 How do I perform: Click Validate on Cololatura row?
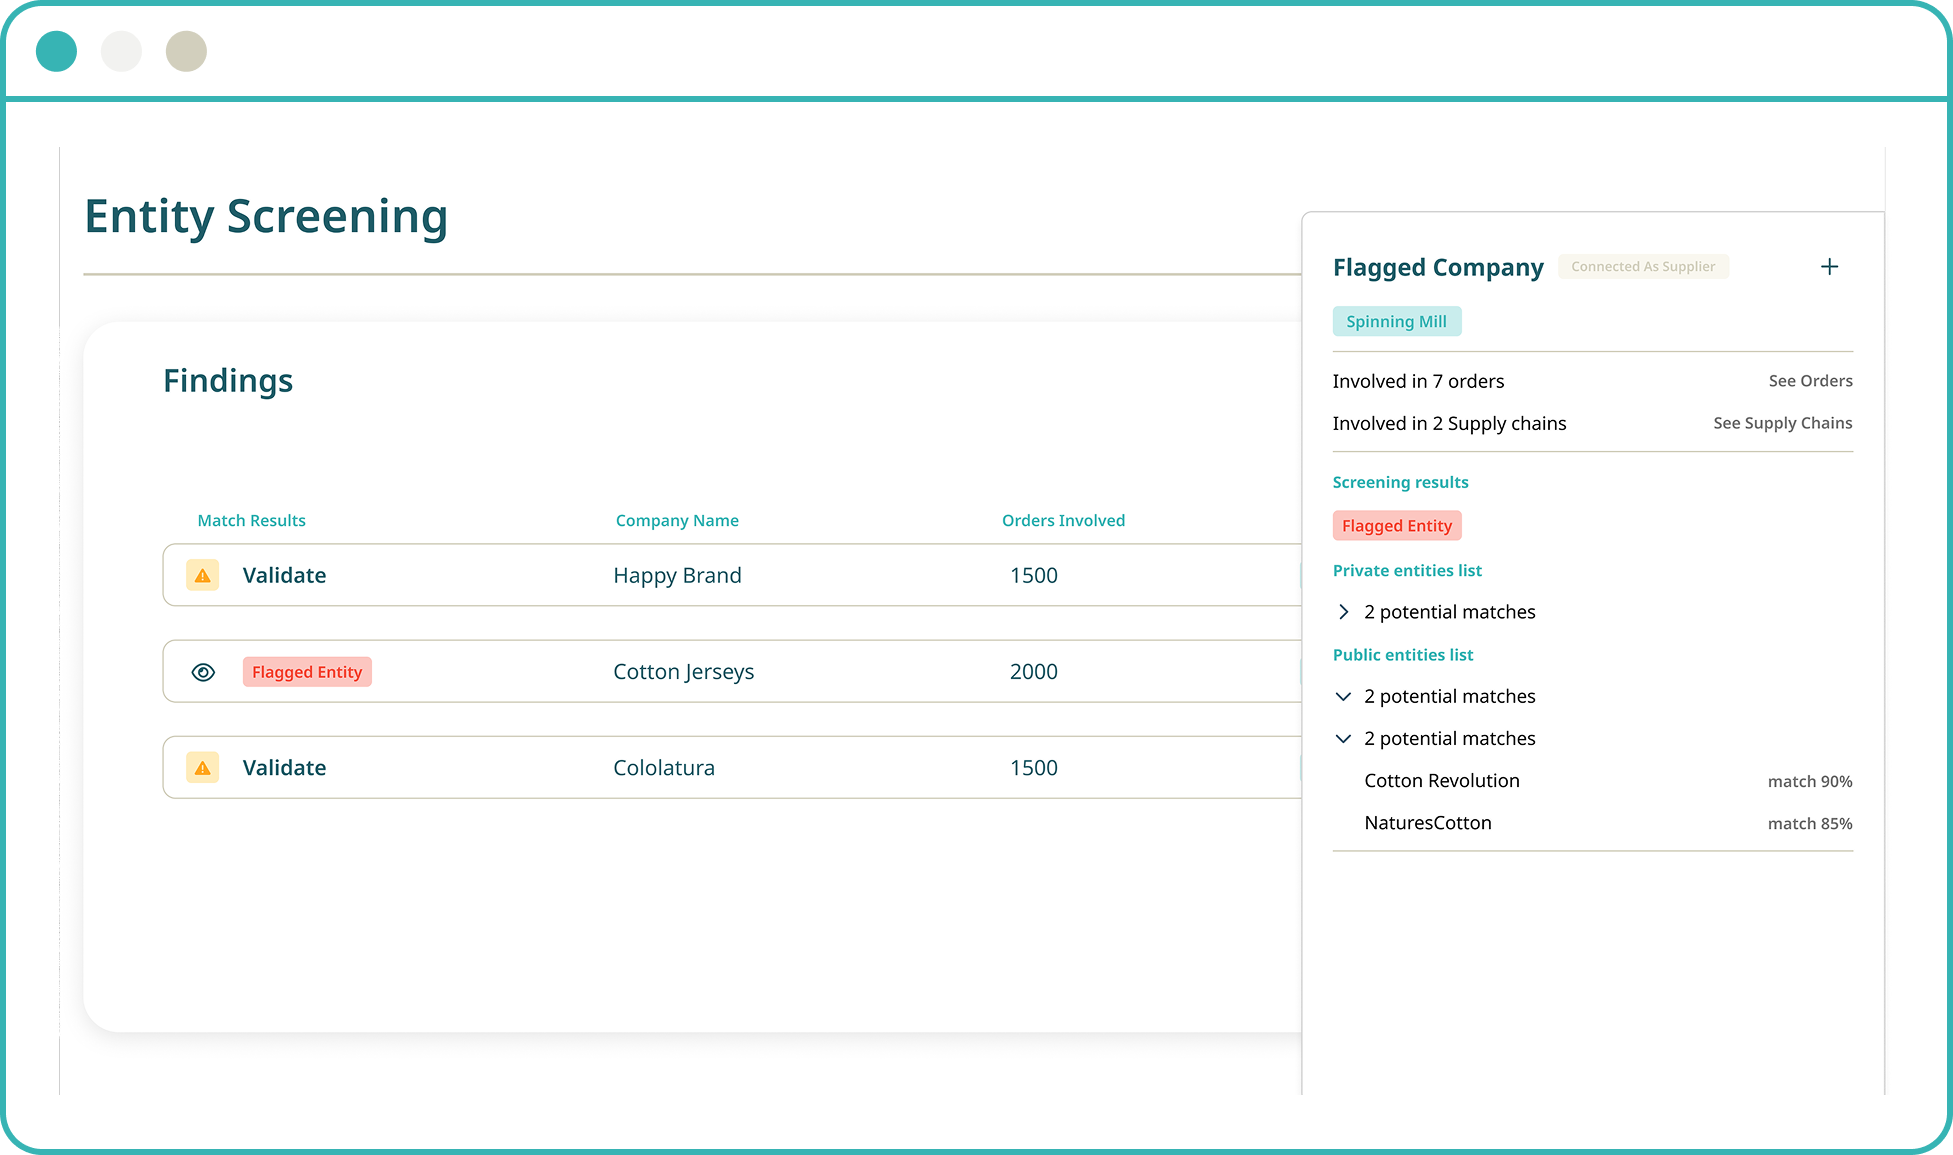pos(284,768)
